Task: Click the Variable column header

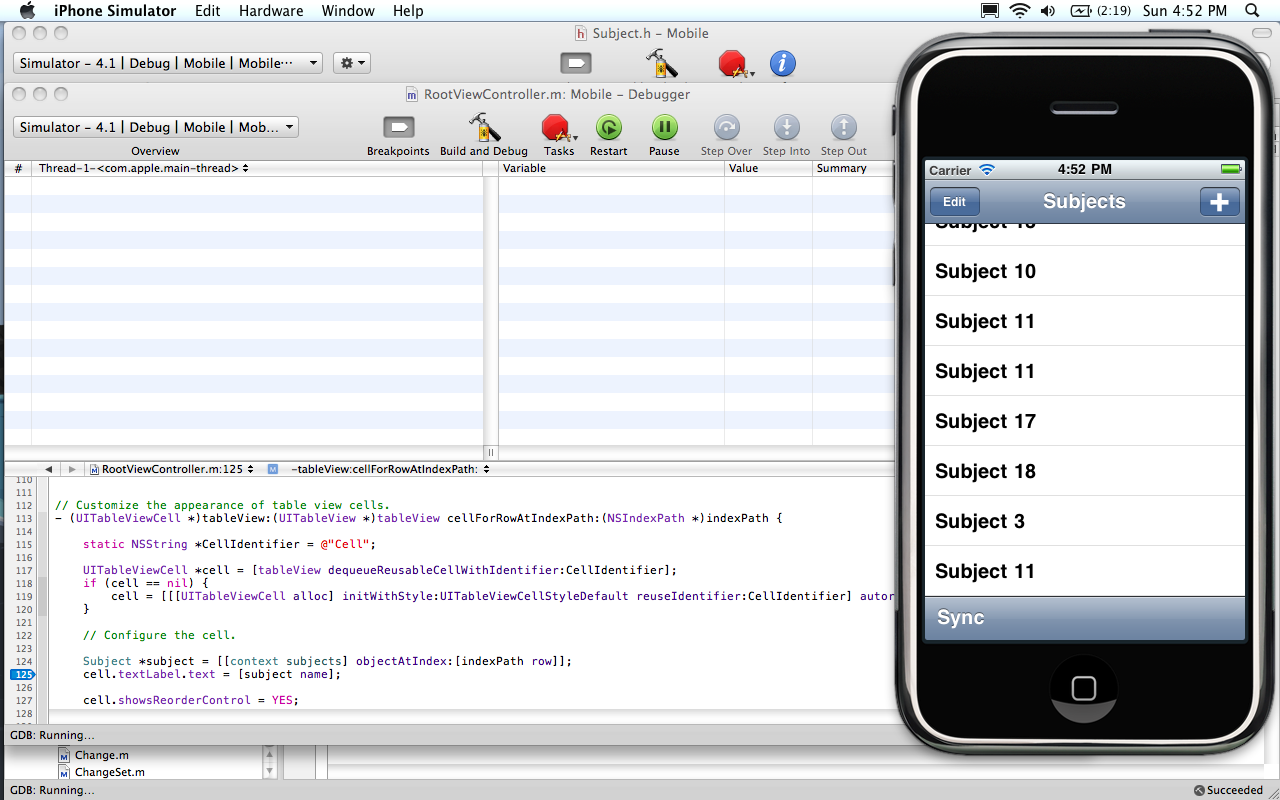Action: coord(611,168)
